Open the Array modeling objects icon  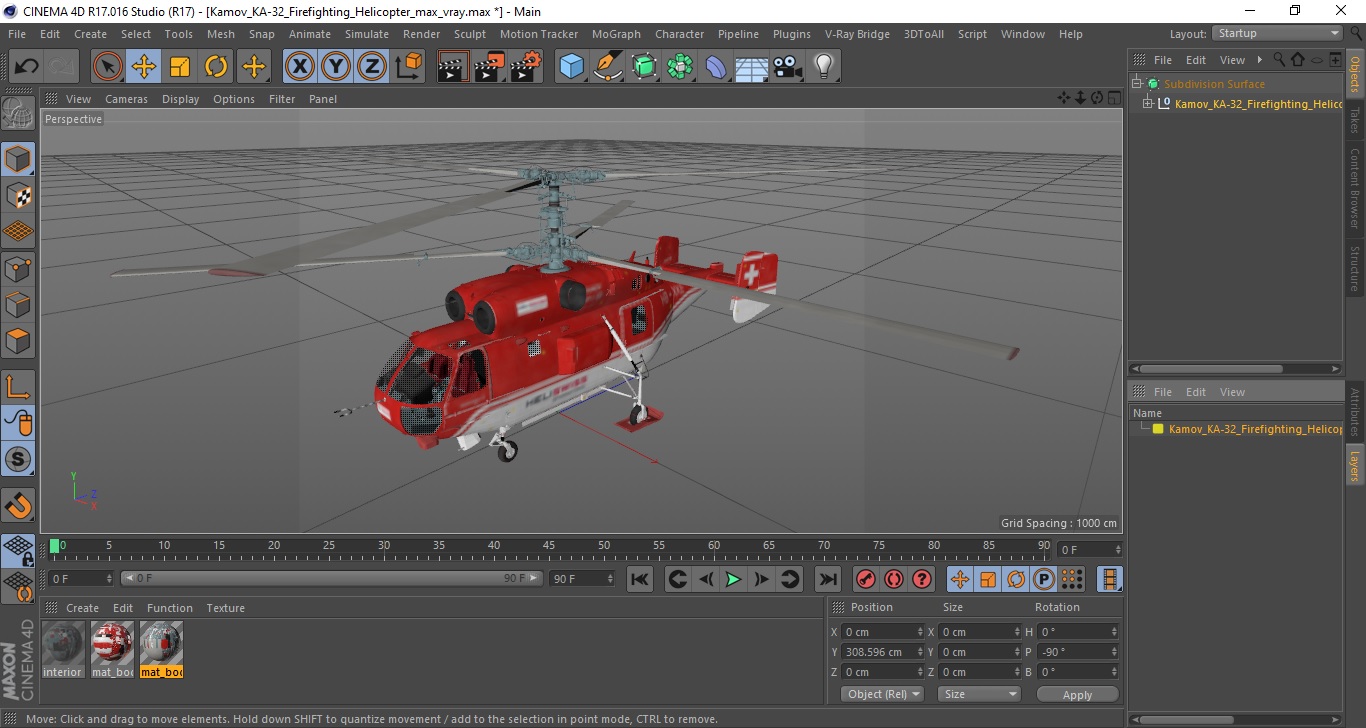coord(680,67)
